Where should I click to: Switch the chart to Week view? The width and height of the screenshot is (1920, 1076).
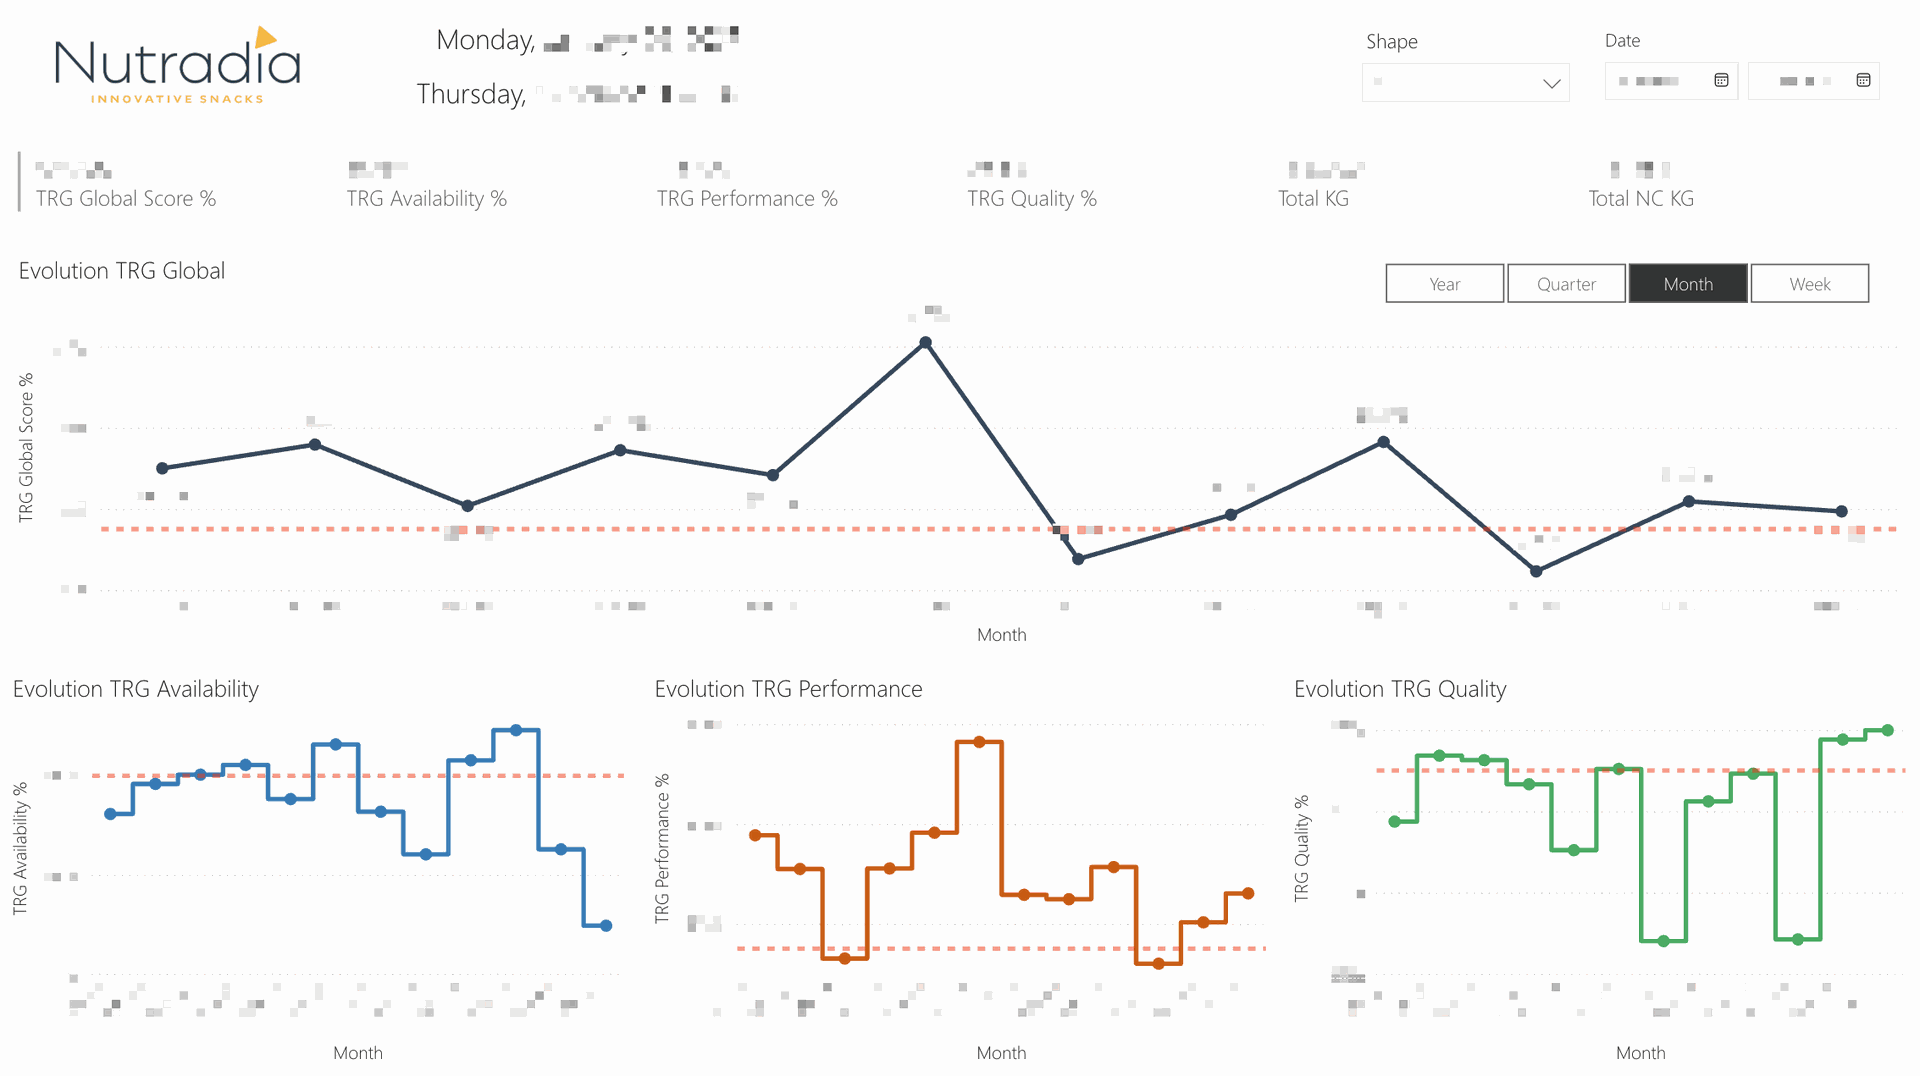coord(1810,284)
